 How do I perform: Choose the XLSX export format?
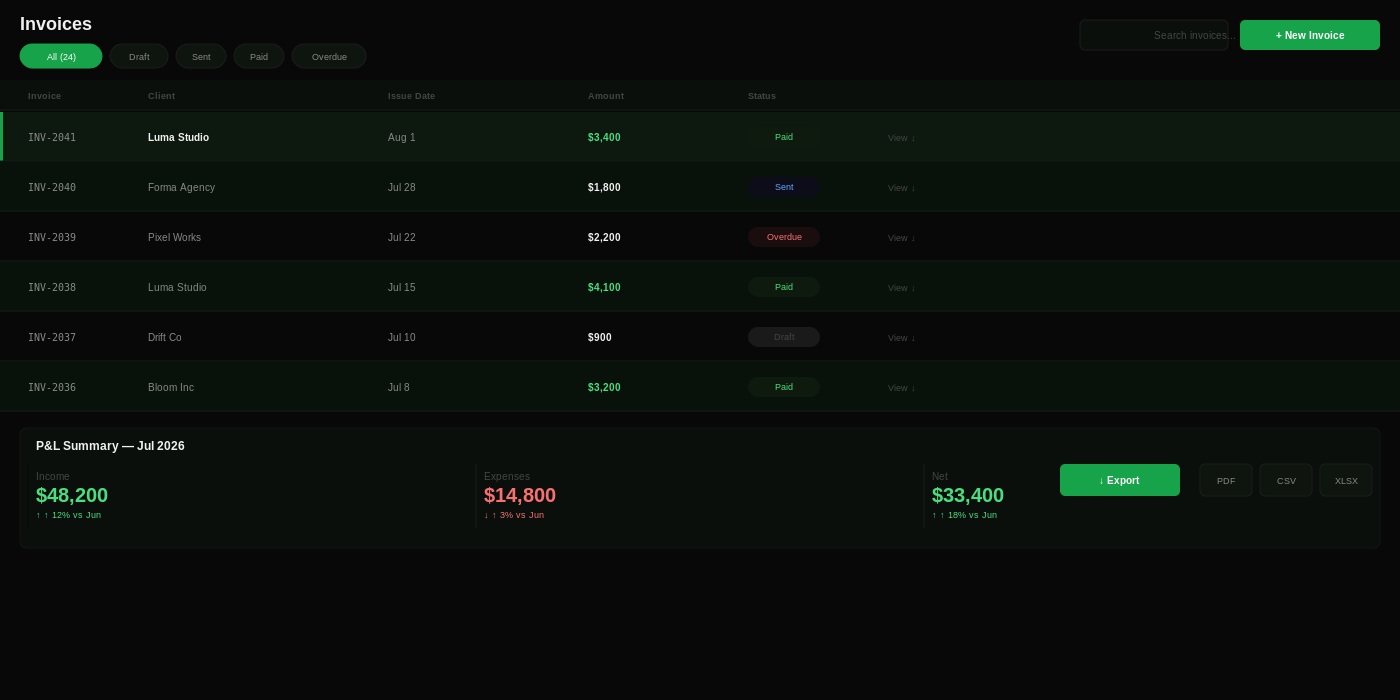pos(1346,480)
